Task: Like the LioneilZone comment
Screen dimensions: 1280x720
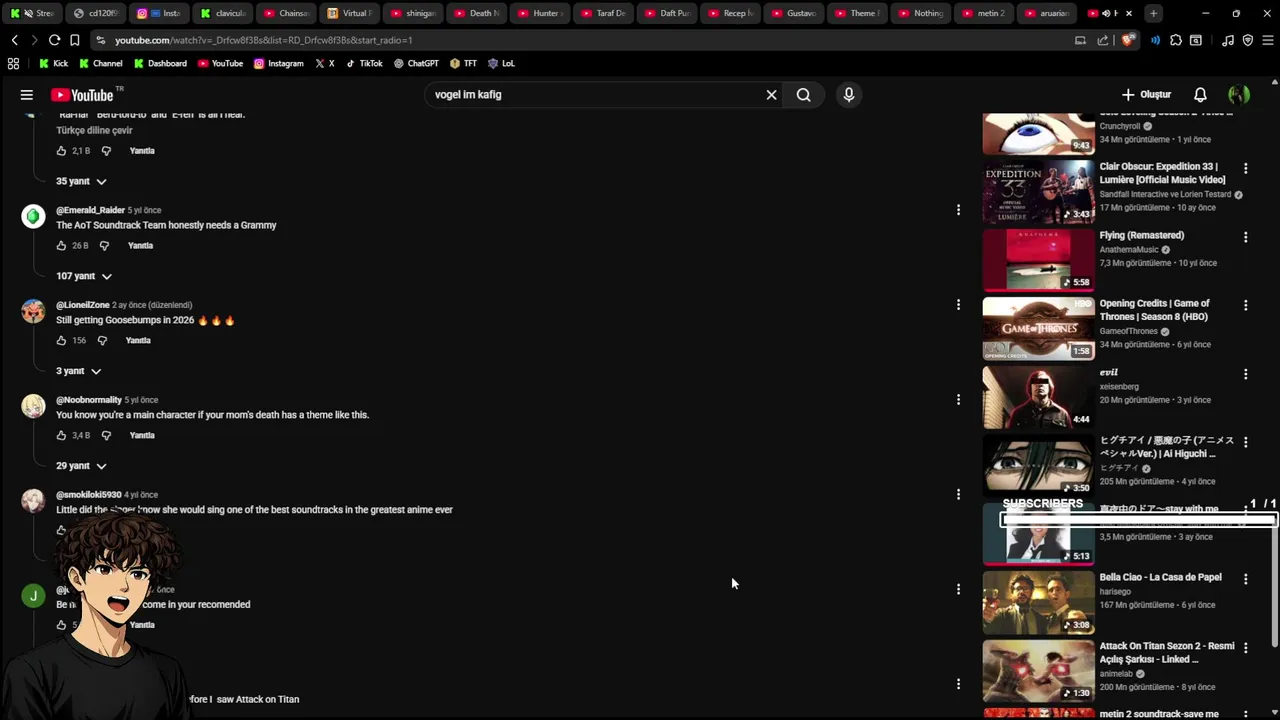Action: coord(61,341)
